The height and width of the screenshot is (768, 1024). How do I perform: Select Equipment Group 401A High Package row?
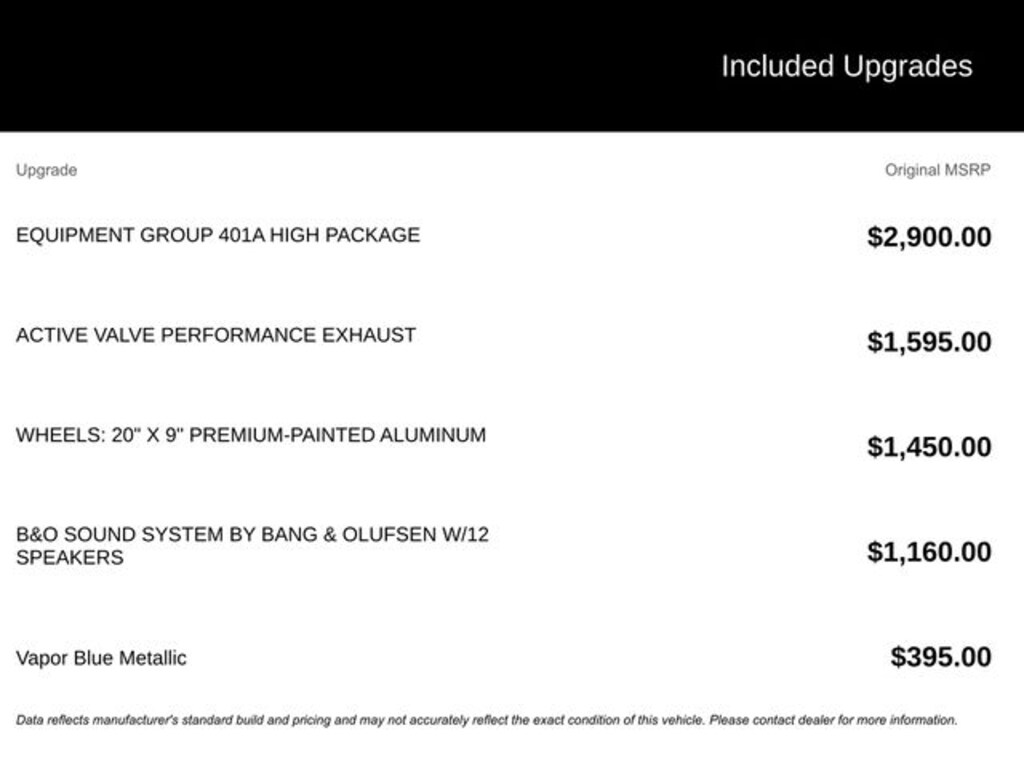pyautogui.click(x=218, y=235)
